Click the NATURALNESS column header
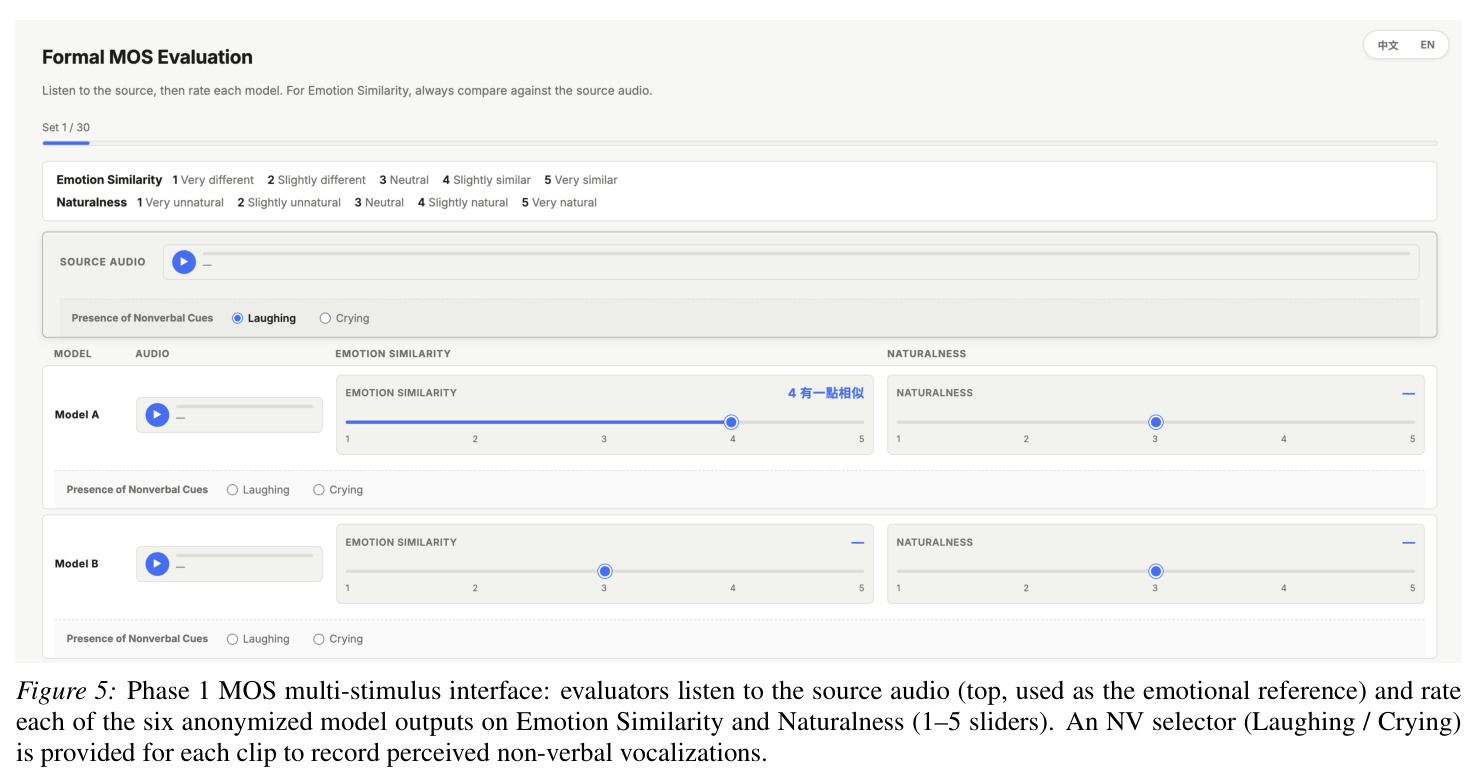 pyautogui.click(x=927, y=354)
